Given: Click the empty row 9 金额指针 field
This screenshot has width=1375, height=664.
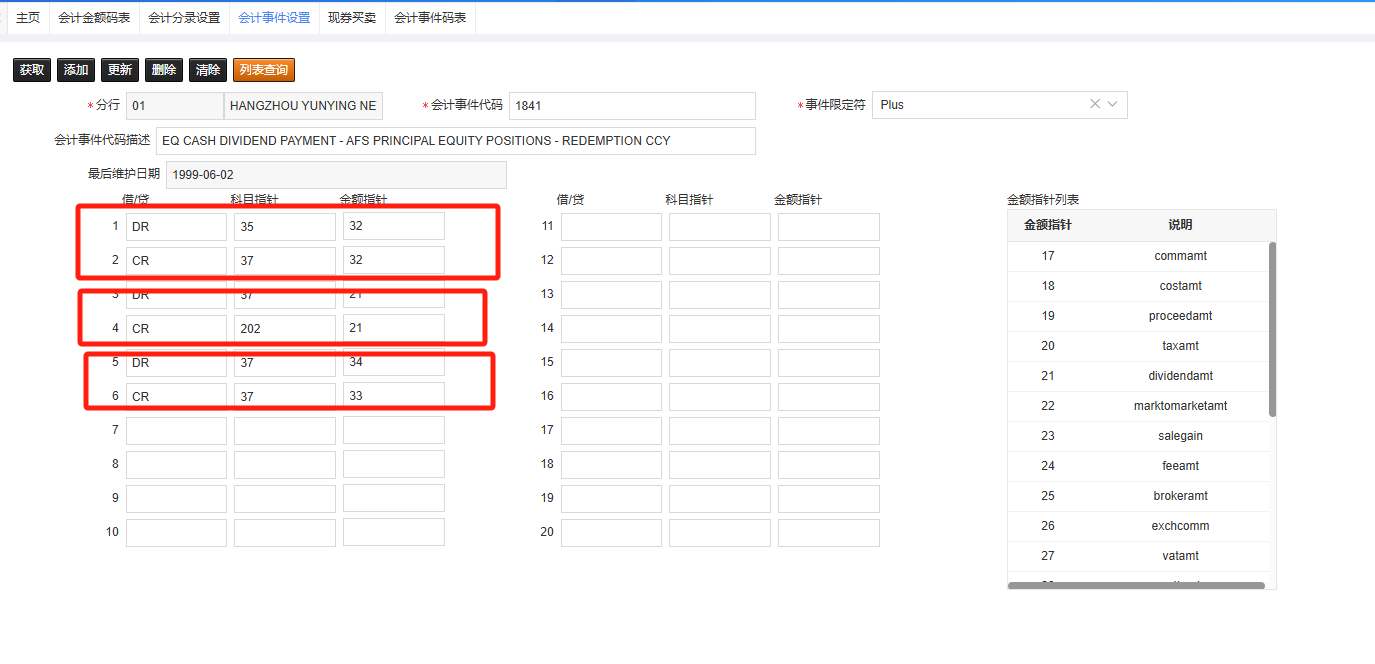Looking at the screenshot, I should pos(394,498).
